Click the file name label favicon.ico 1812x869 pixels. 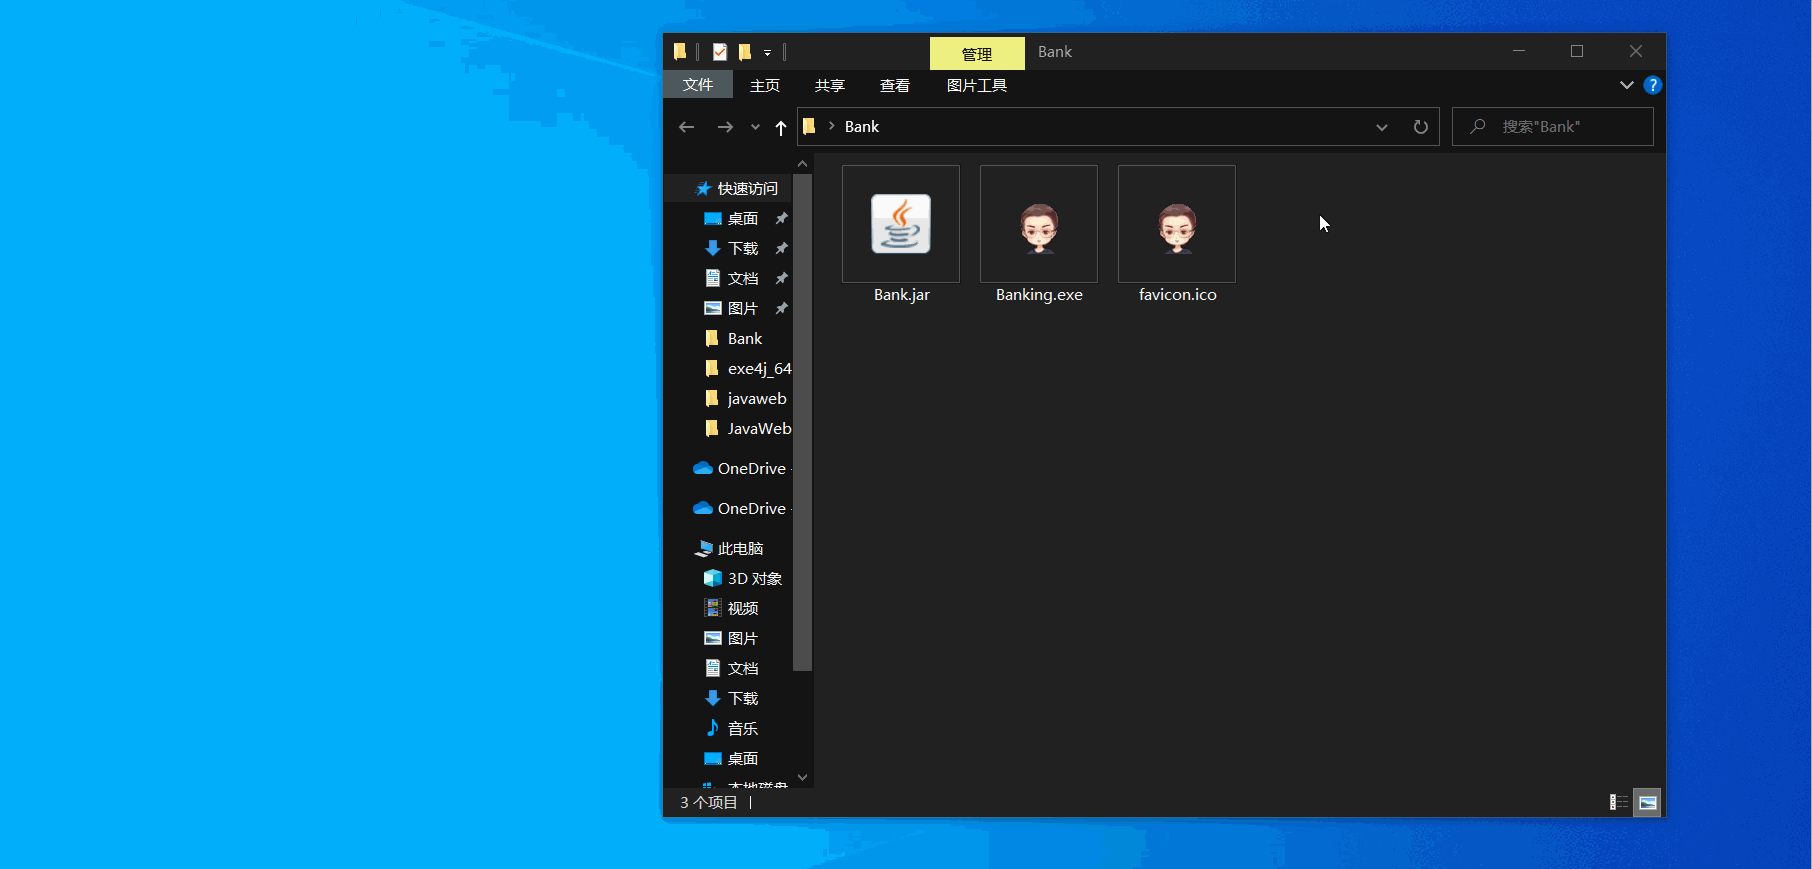(x=1178, y=295)
